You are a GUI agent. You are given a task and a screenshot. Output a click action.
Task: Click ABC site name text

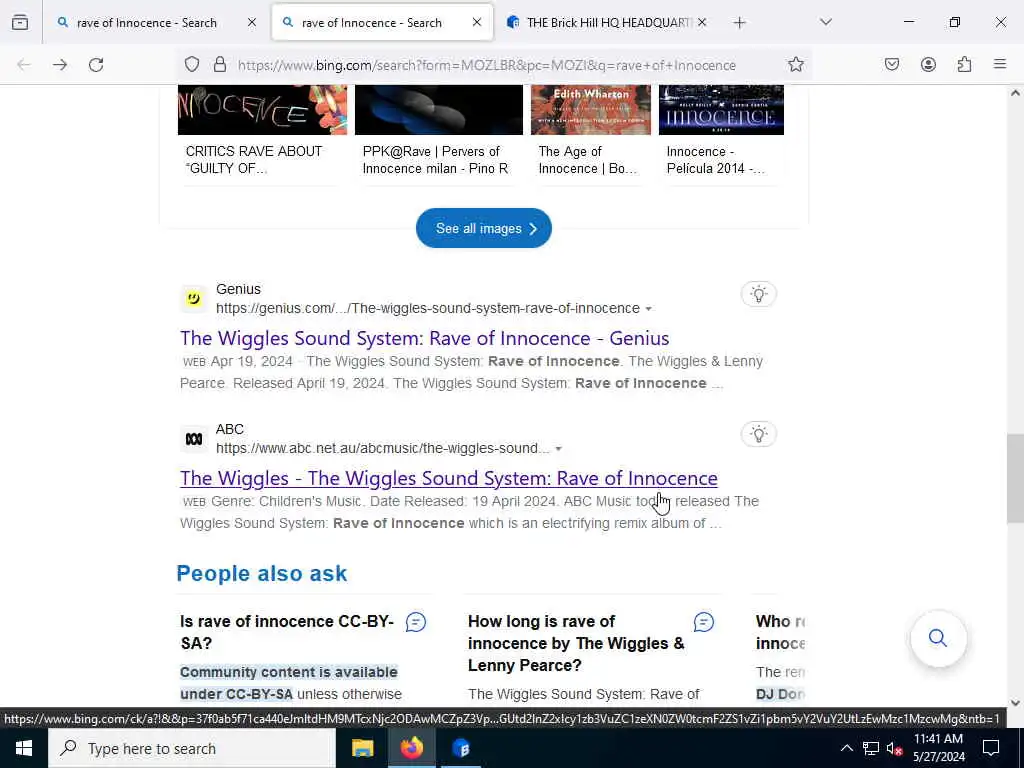click(230, 430)
